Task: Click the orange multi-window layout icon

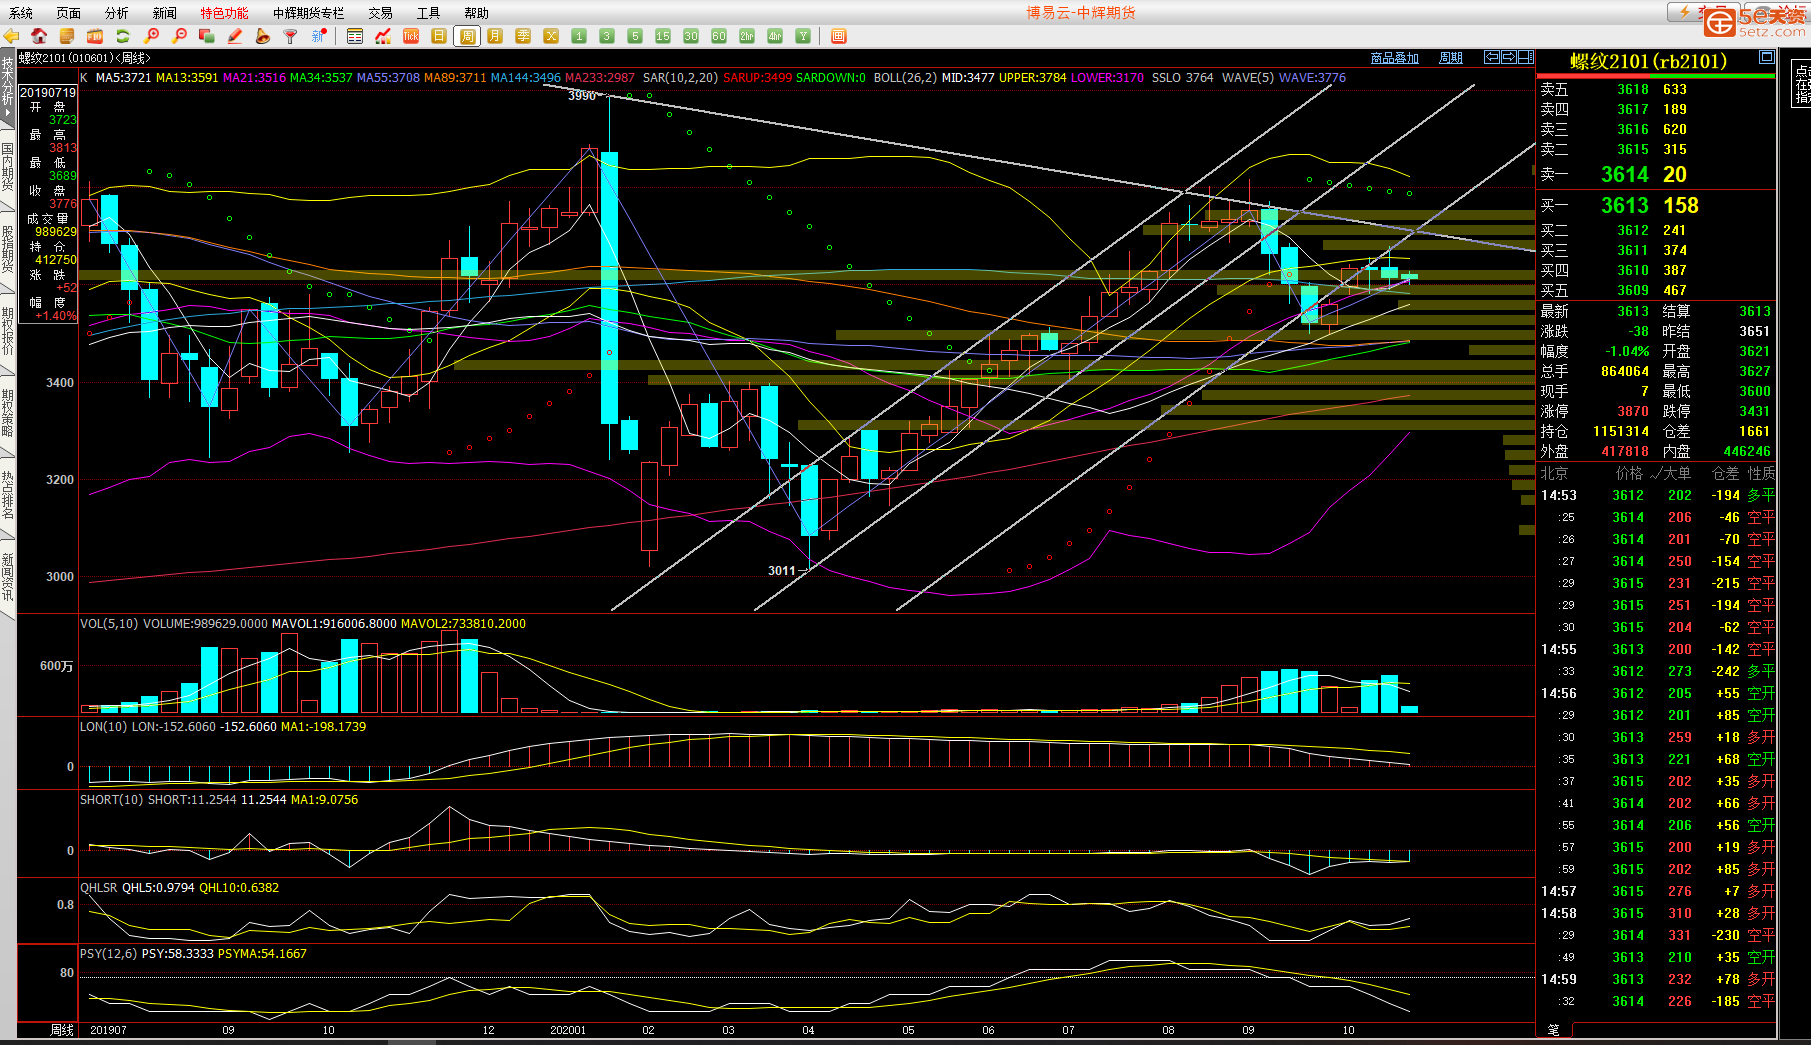Action: [x=839, y=36]
